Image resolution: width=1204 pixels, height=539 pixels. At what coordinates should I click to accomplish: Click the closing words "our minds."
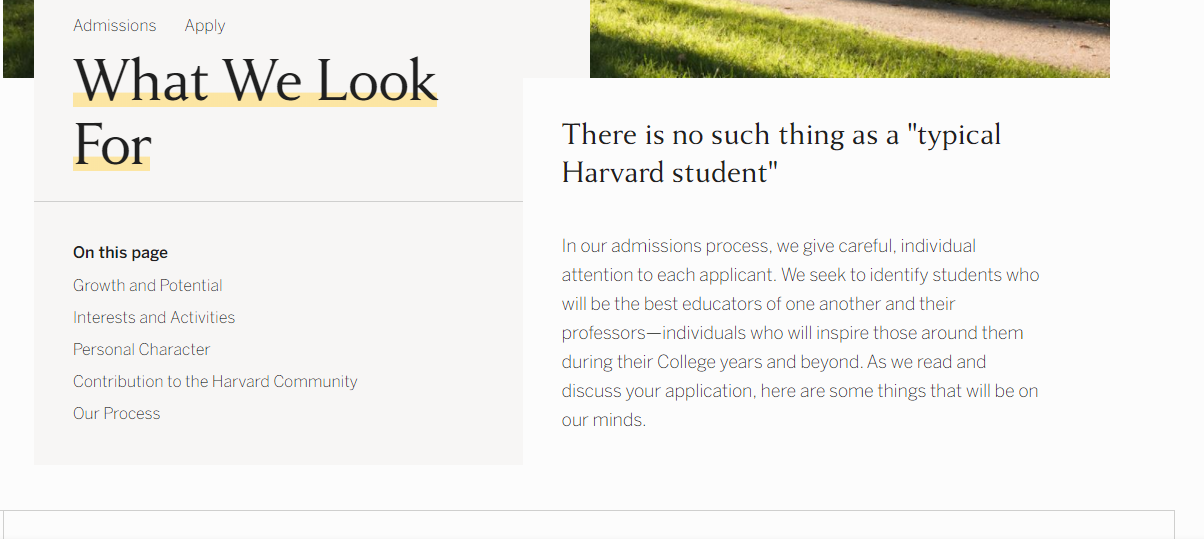click(603, 420)
